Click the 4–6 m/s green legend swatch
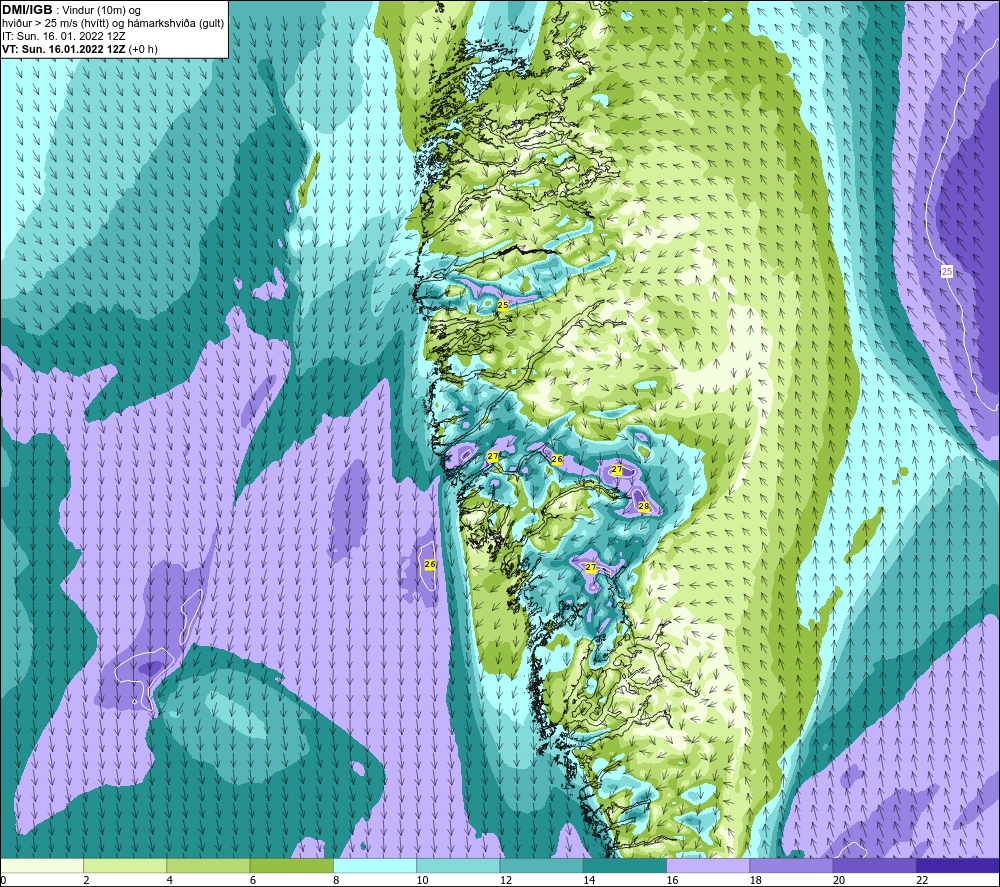 (209, 865)
